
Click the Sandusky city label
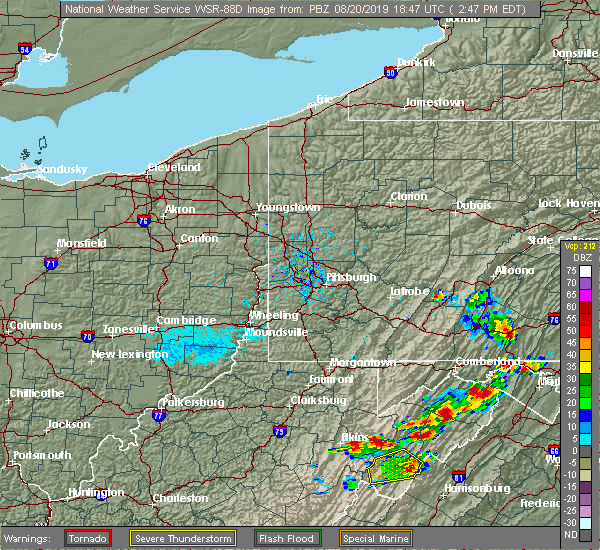pos(62,169)
